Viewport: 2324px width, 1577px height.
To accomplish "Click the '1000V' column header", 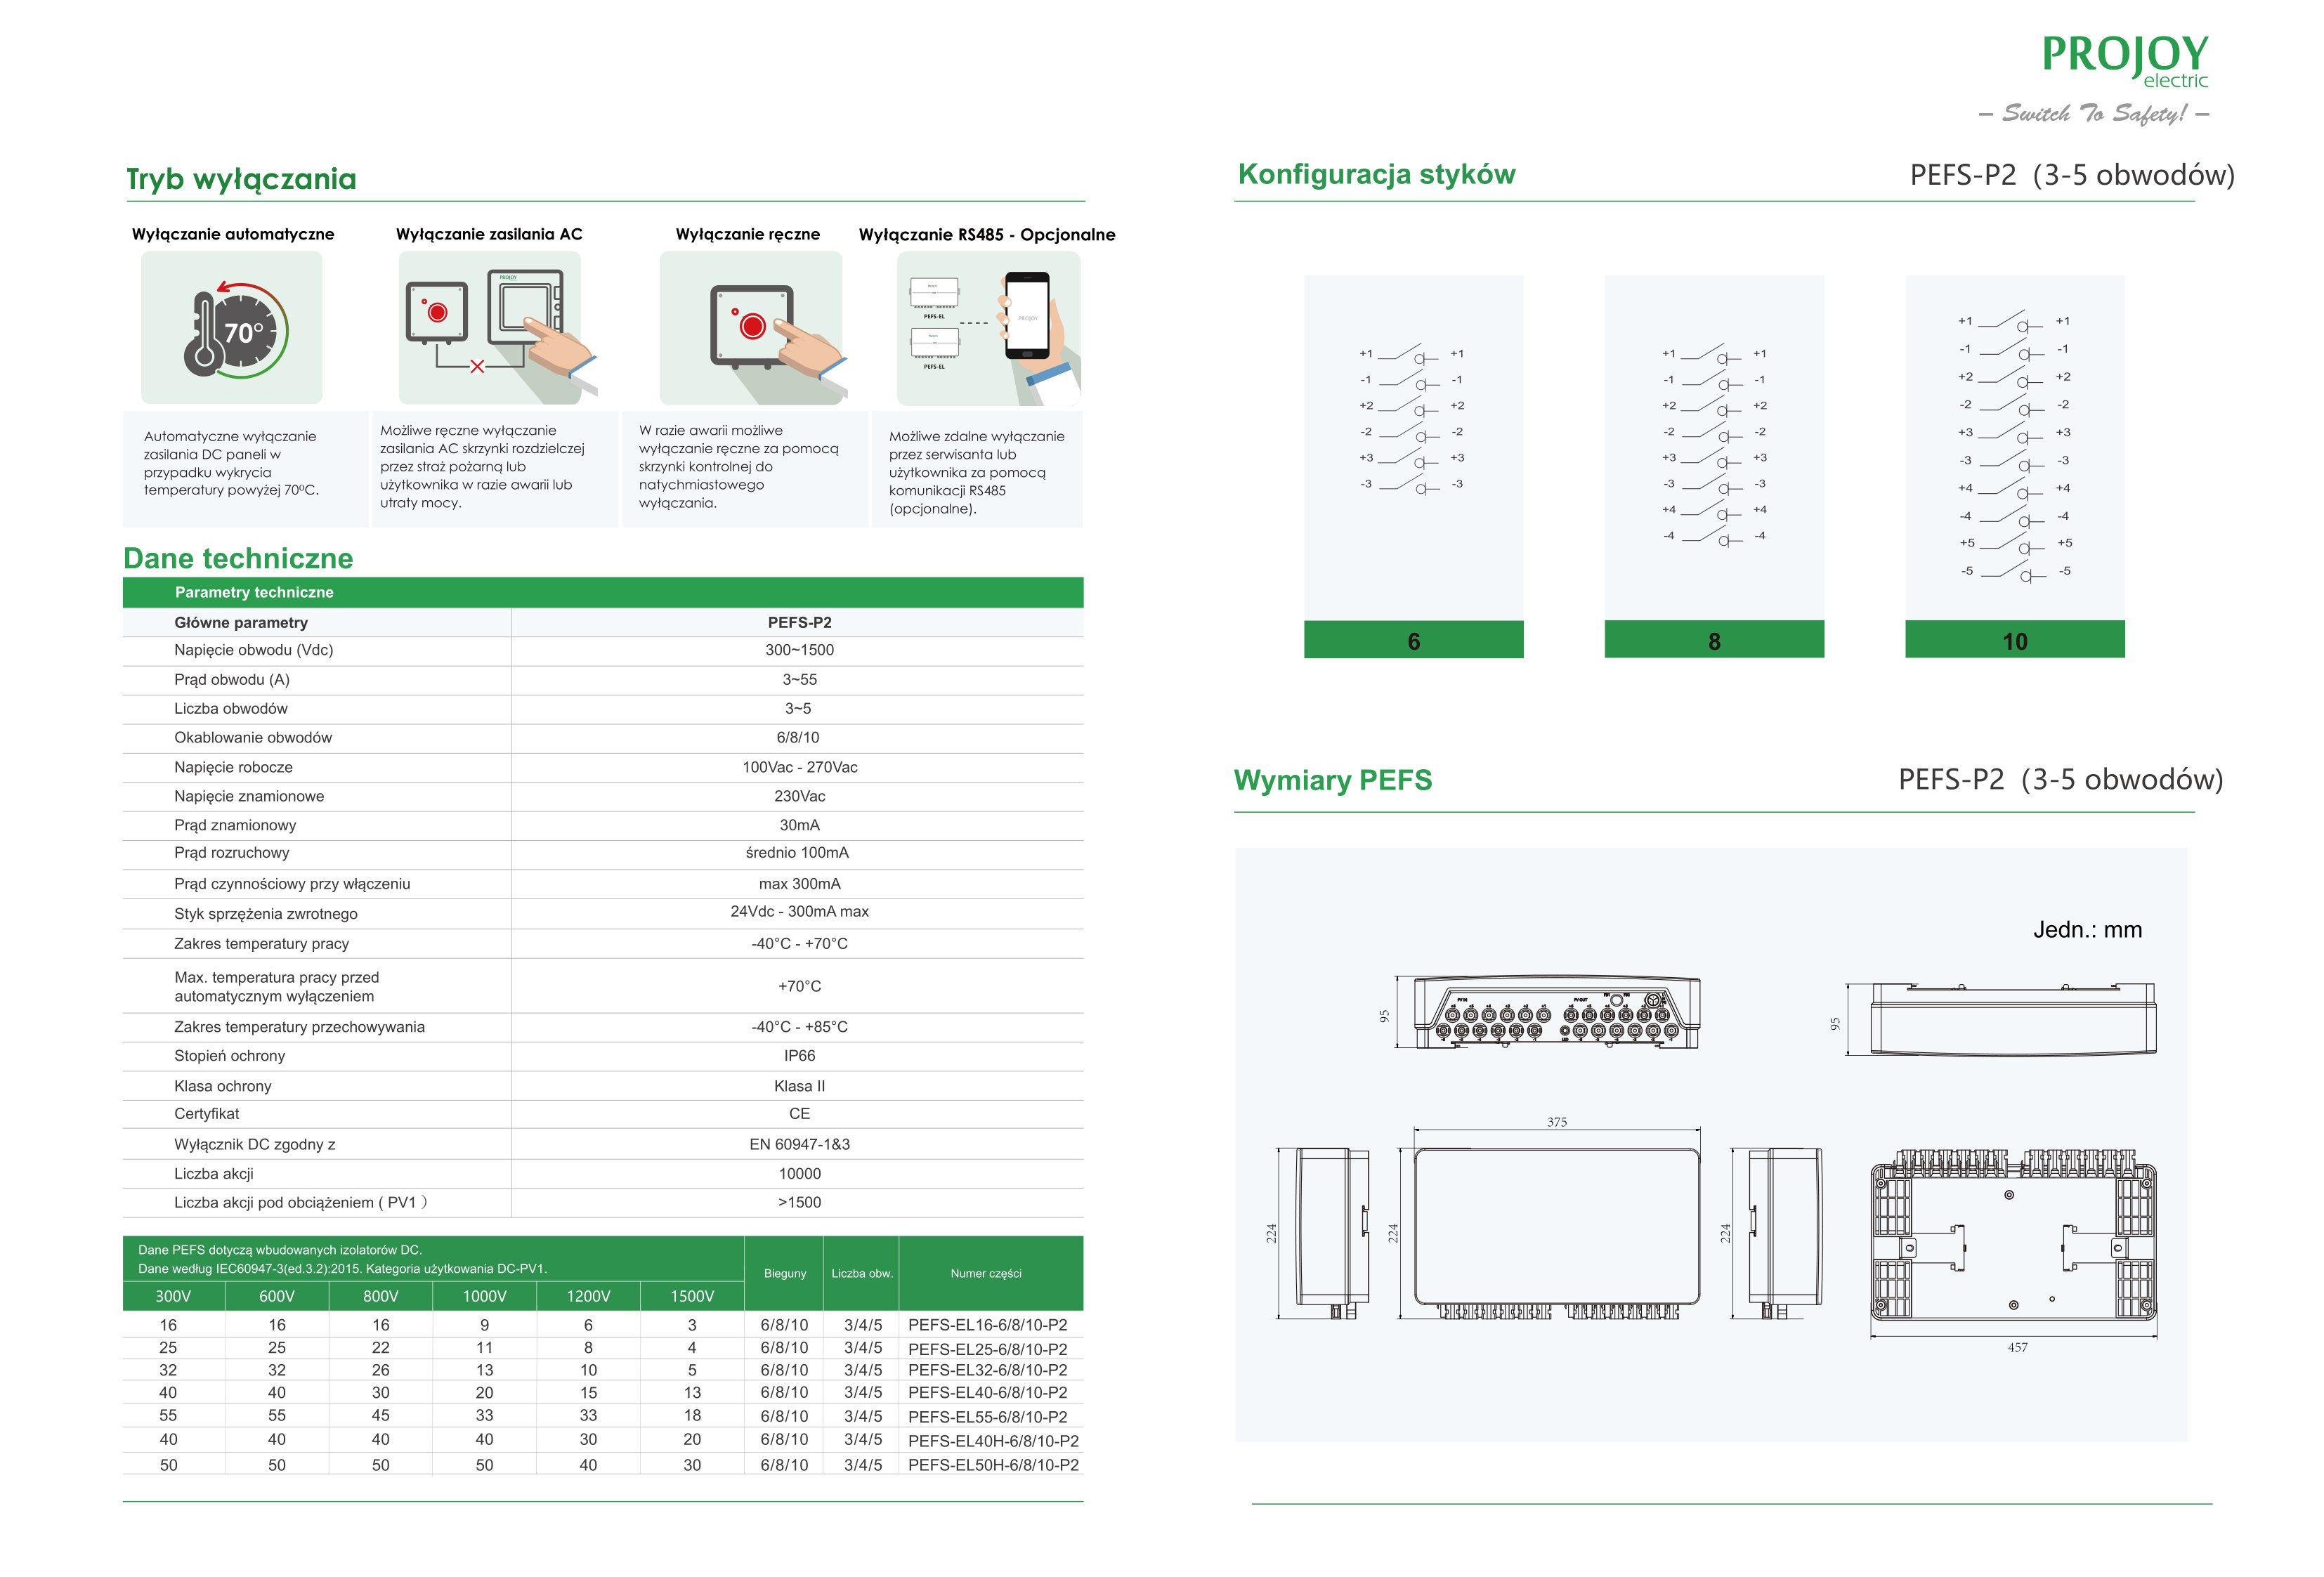I will 484,1296.
